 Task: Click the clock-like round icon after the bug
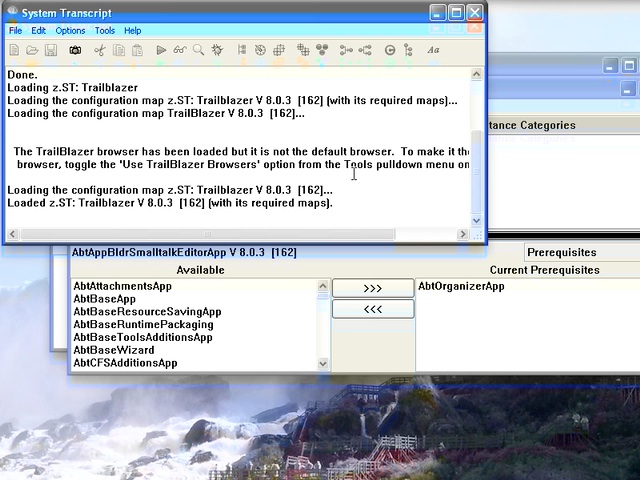(260, 50)
